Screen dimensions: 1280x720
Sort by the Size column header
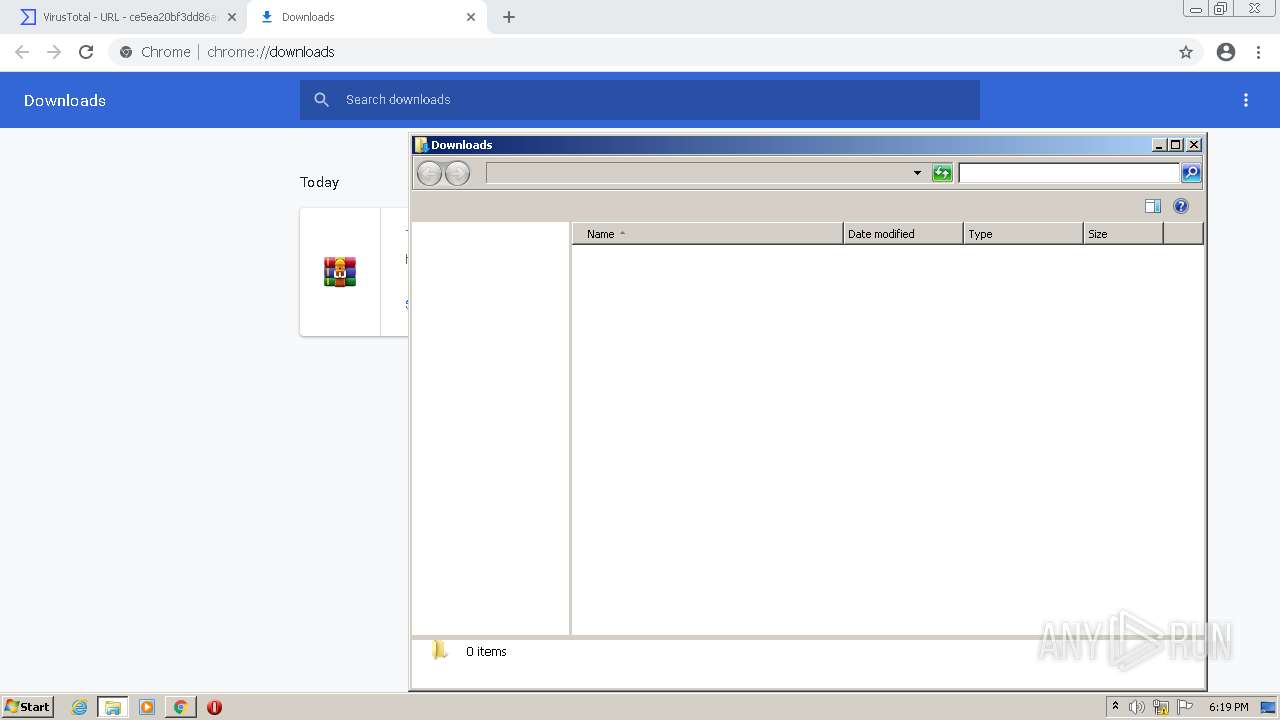pyautogui.click(x=1123, y=233)
